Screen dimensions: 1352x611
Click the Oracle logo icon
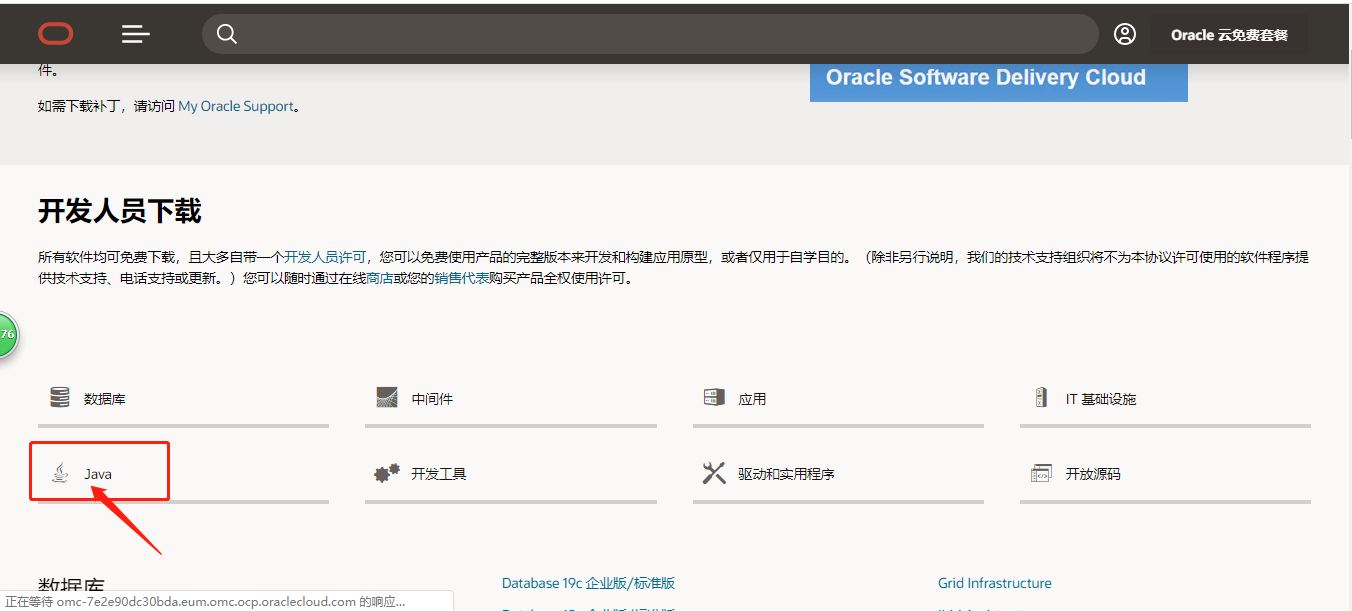(x=56, y=34)
